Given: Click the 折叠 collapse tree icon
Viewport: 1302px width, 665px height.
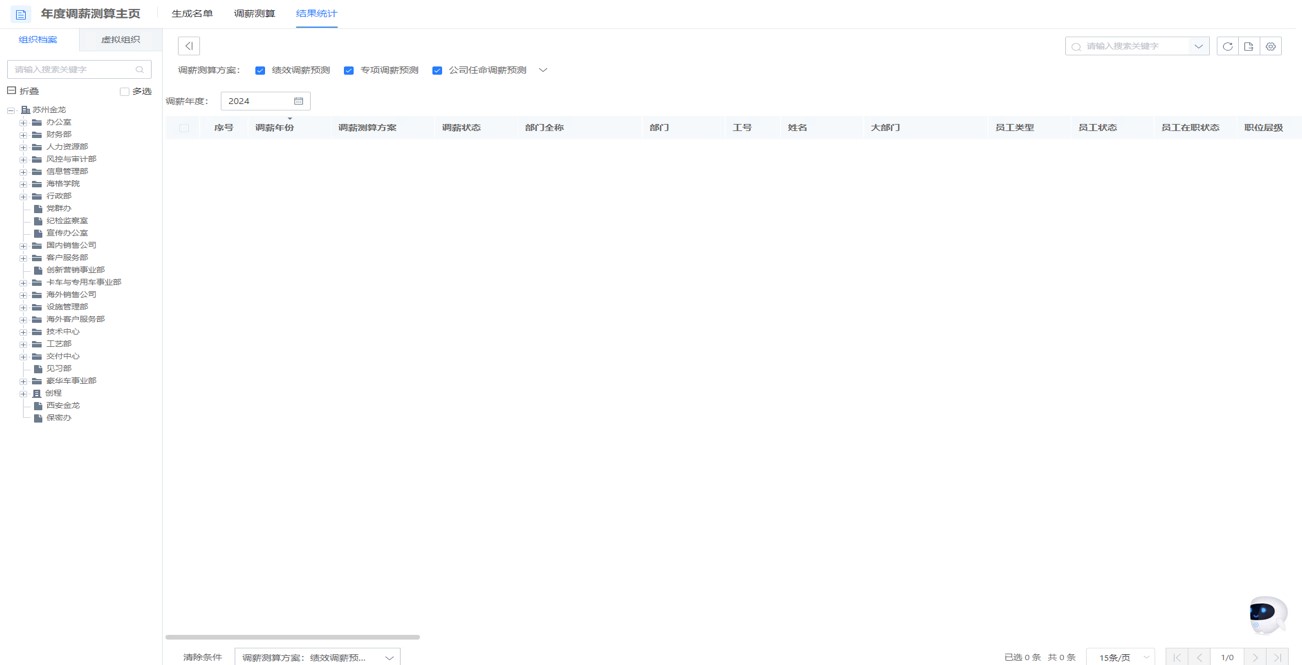Looking at the screenshot, I should (x=12, y=91).
